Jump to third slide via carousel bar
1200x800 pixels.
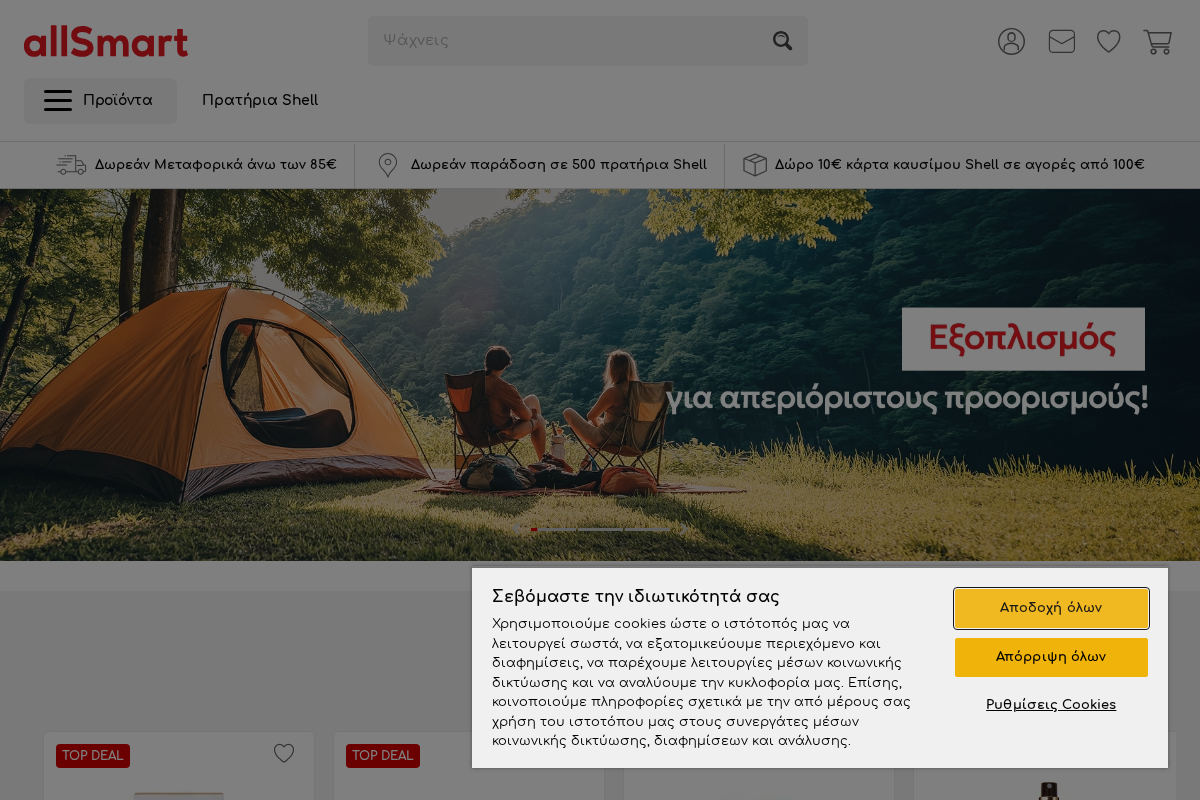click(646, 529)
